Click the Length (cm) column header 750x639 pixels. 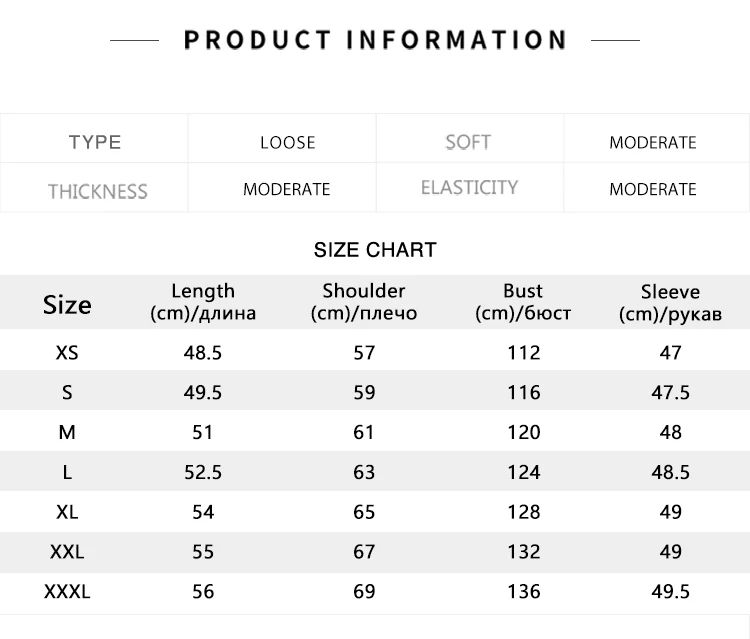point(203,302)
